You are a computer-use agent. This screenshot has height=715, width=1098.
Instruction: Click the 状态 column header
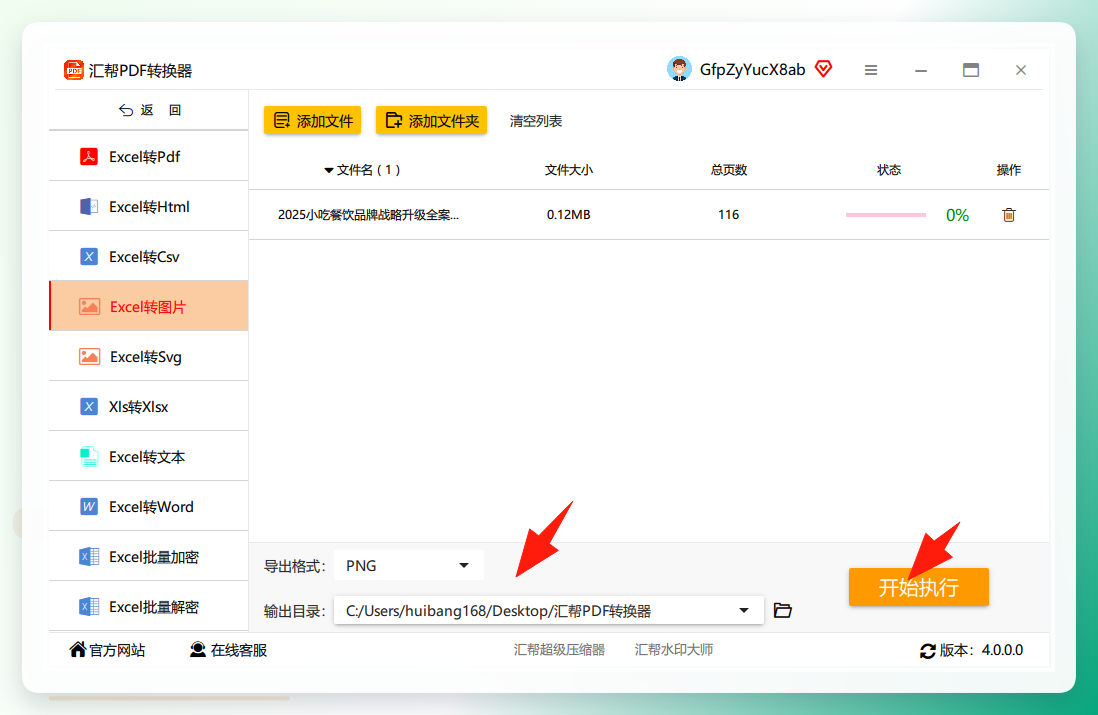pos(889,170)
